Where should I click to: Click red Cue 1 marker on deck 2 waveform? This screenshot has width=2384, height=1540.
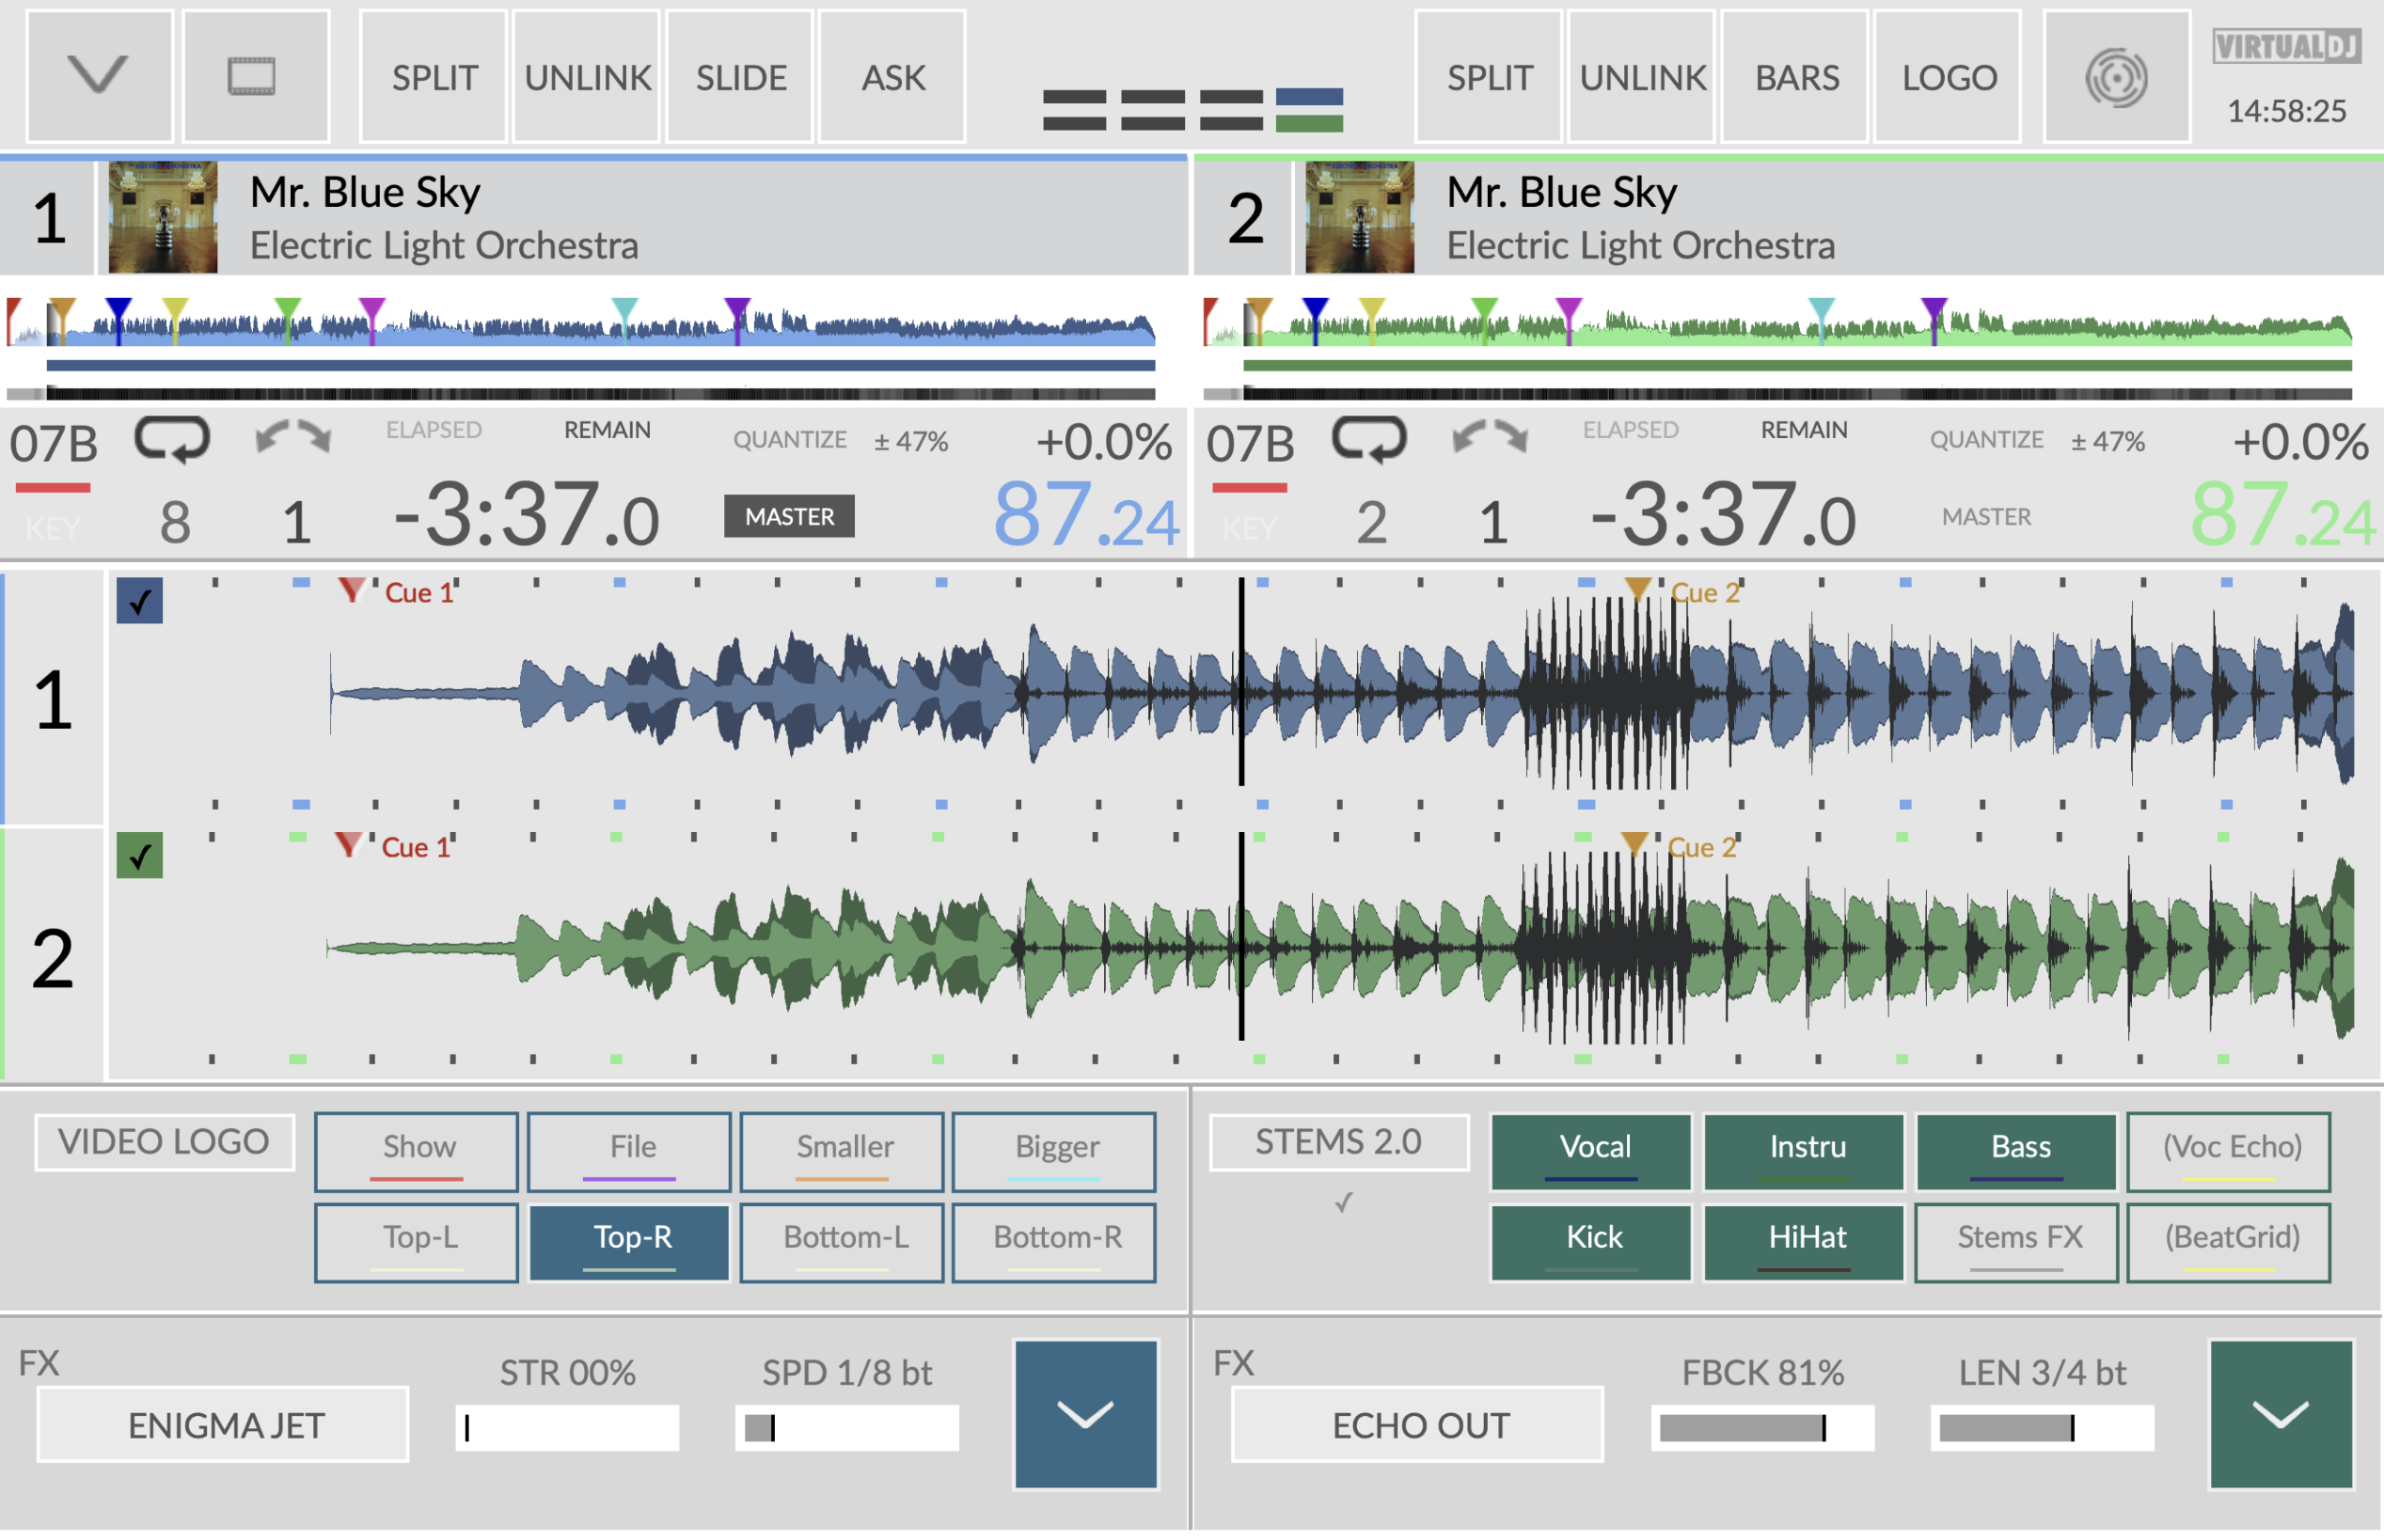tap(347, 845)
